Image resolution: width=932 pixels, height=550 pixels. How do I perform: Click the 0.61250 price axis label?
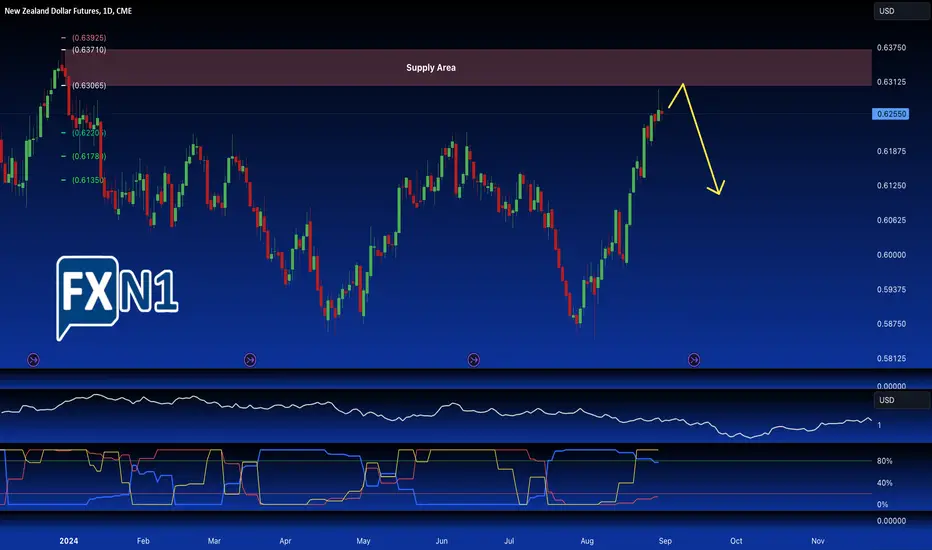coord(892,186)
